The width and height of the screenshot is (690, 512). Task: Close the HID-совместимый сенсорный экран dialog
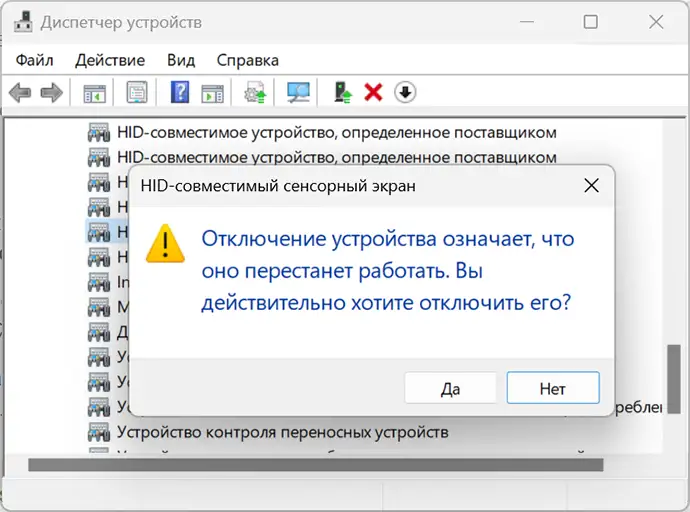[x=591, y=185]
